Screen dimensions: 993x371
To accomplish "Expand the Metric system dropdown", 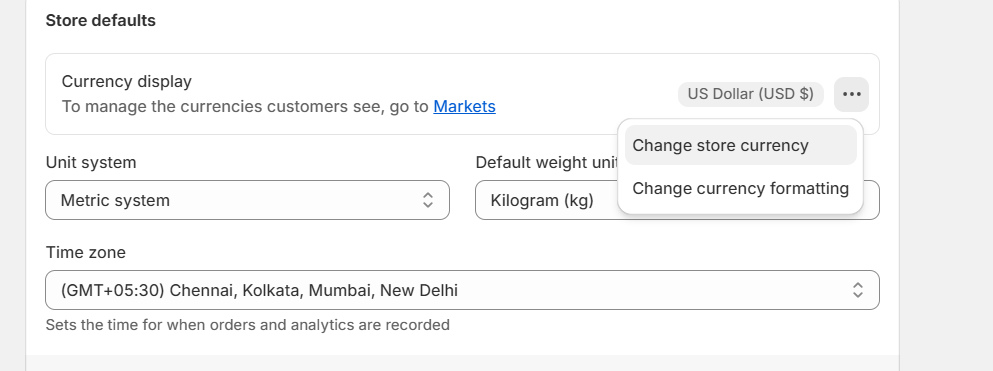I will click(x=248, y=200).
